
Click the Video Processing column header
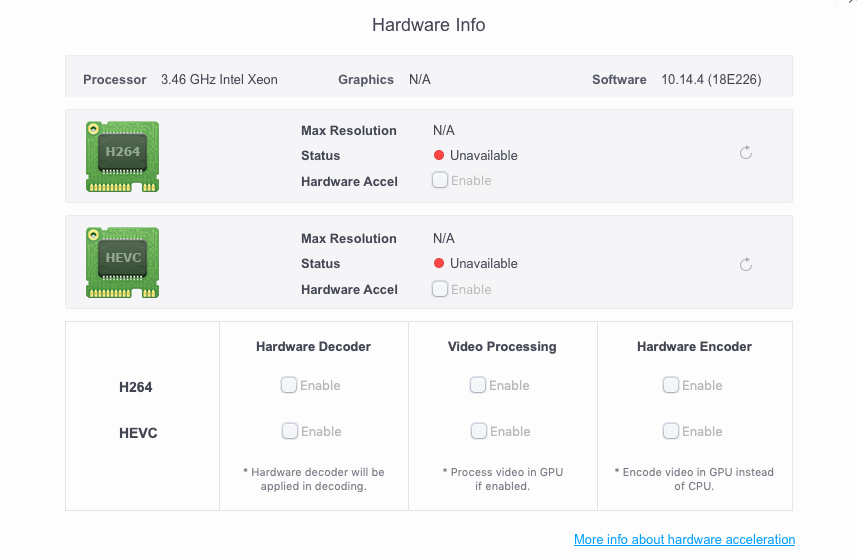(x=502, y=346)
